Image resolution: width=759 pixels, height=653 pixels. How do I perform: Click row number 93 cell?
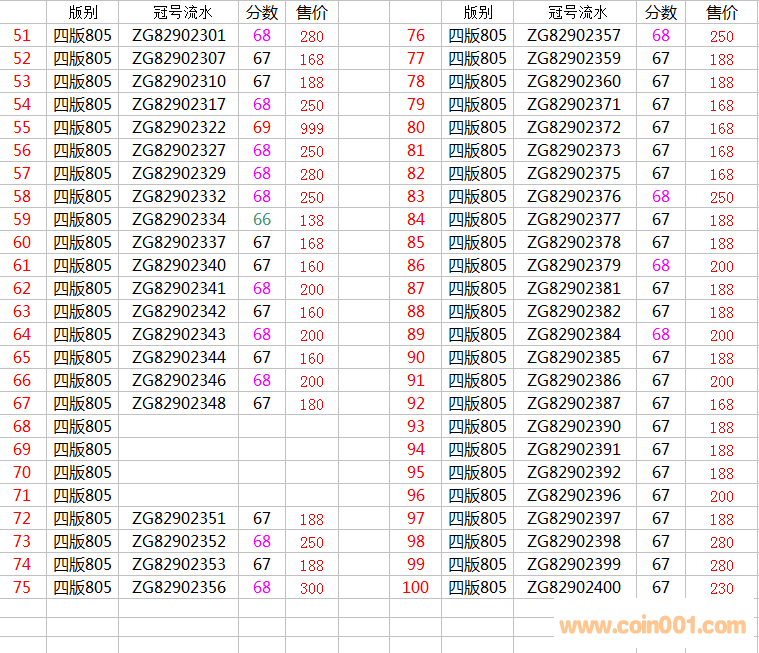415,427
